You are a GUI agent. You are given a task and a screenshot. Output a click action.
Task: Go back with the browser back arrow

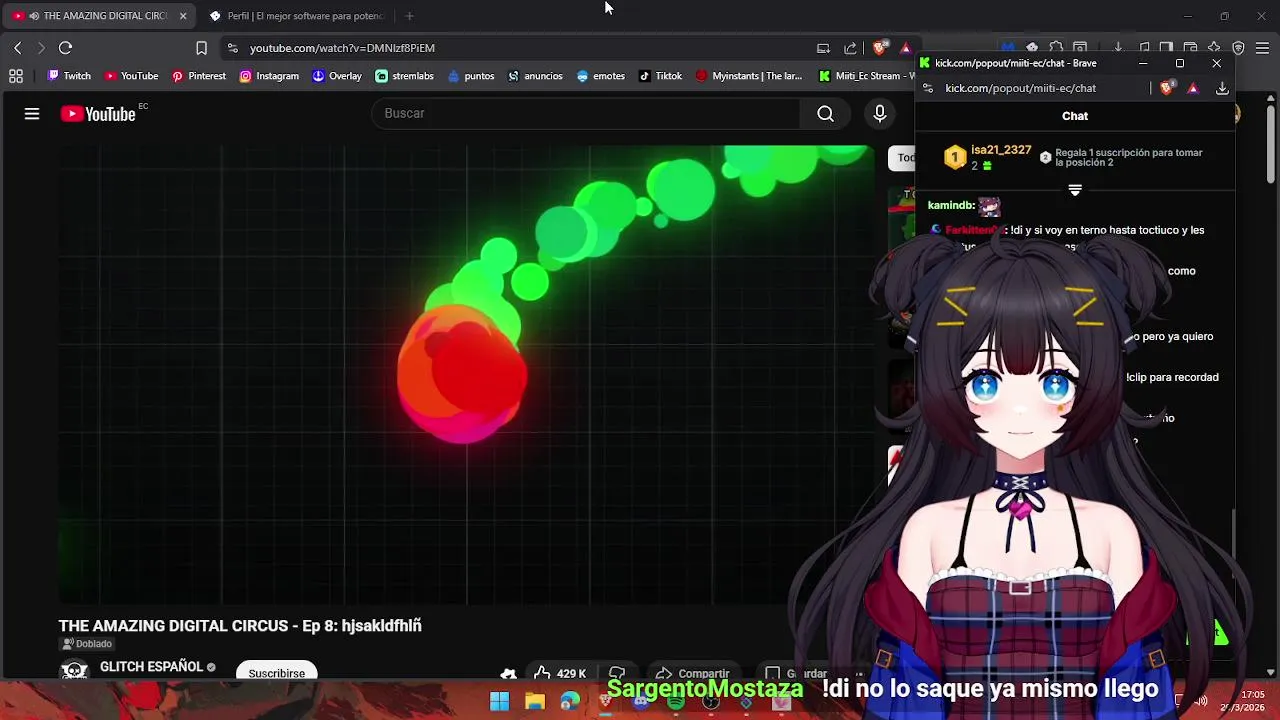(x=17, y=48)
